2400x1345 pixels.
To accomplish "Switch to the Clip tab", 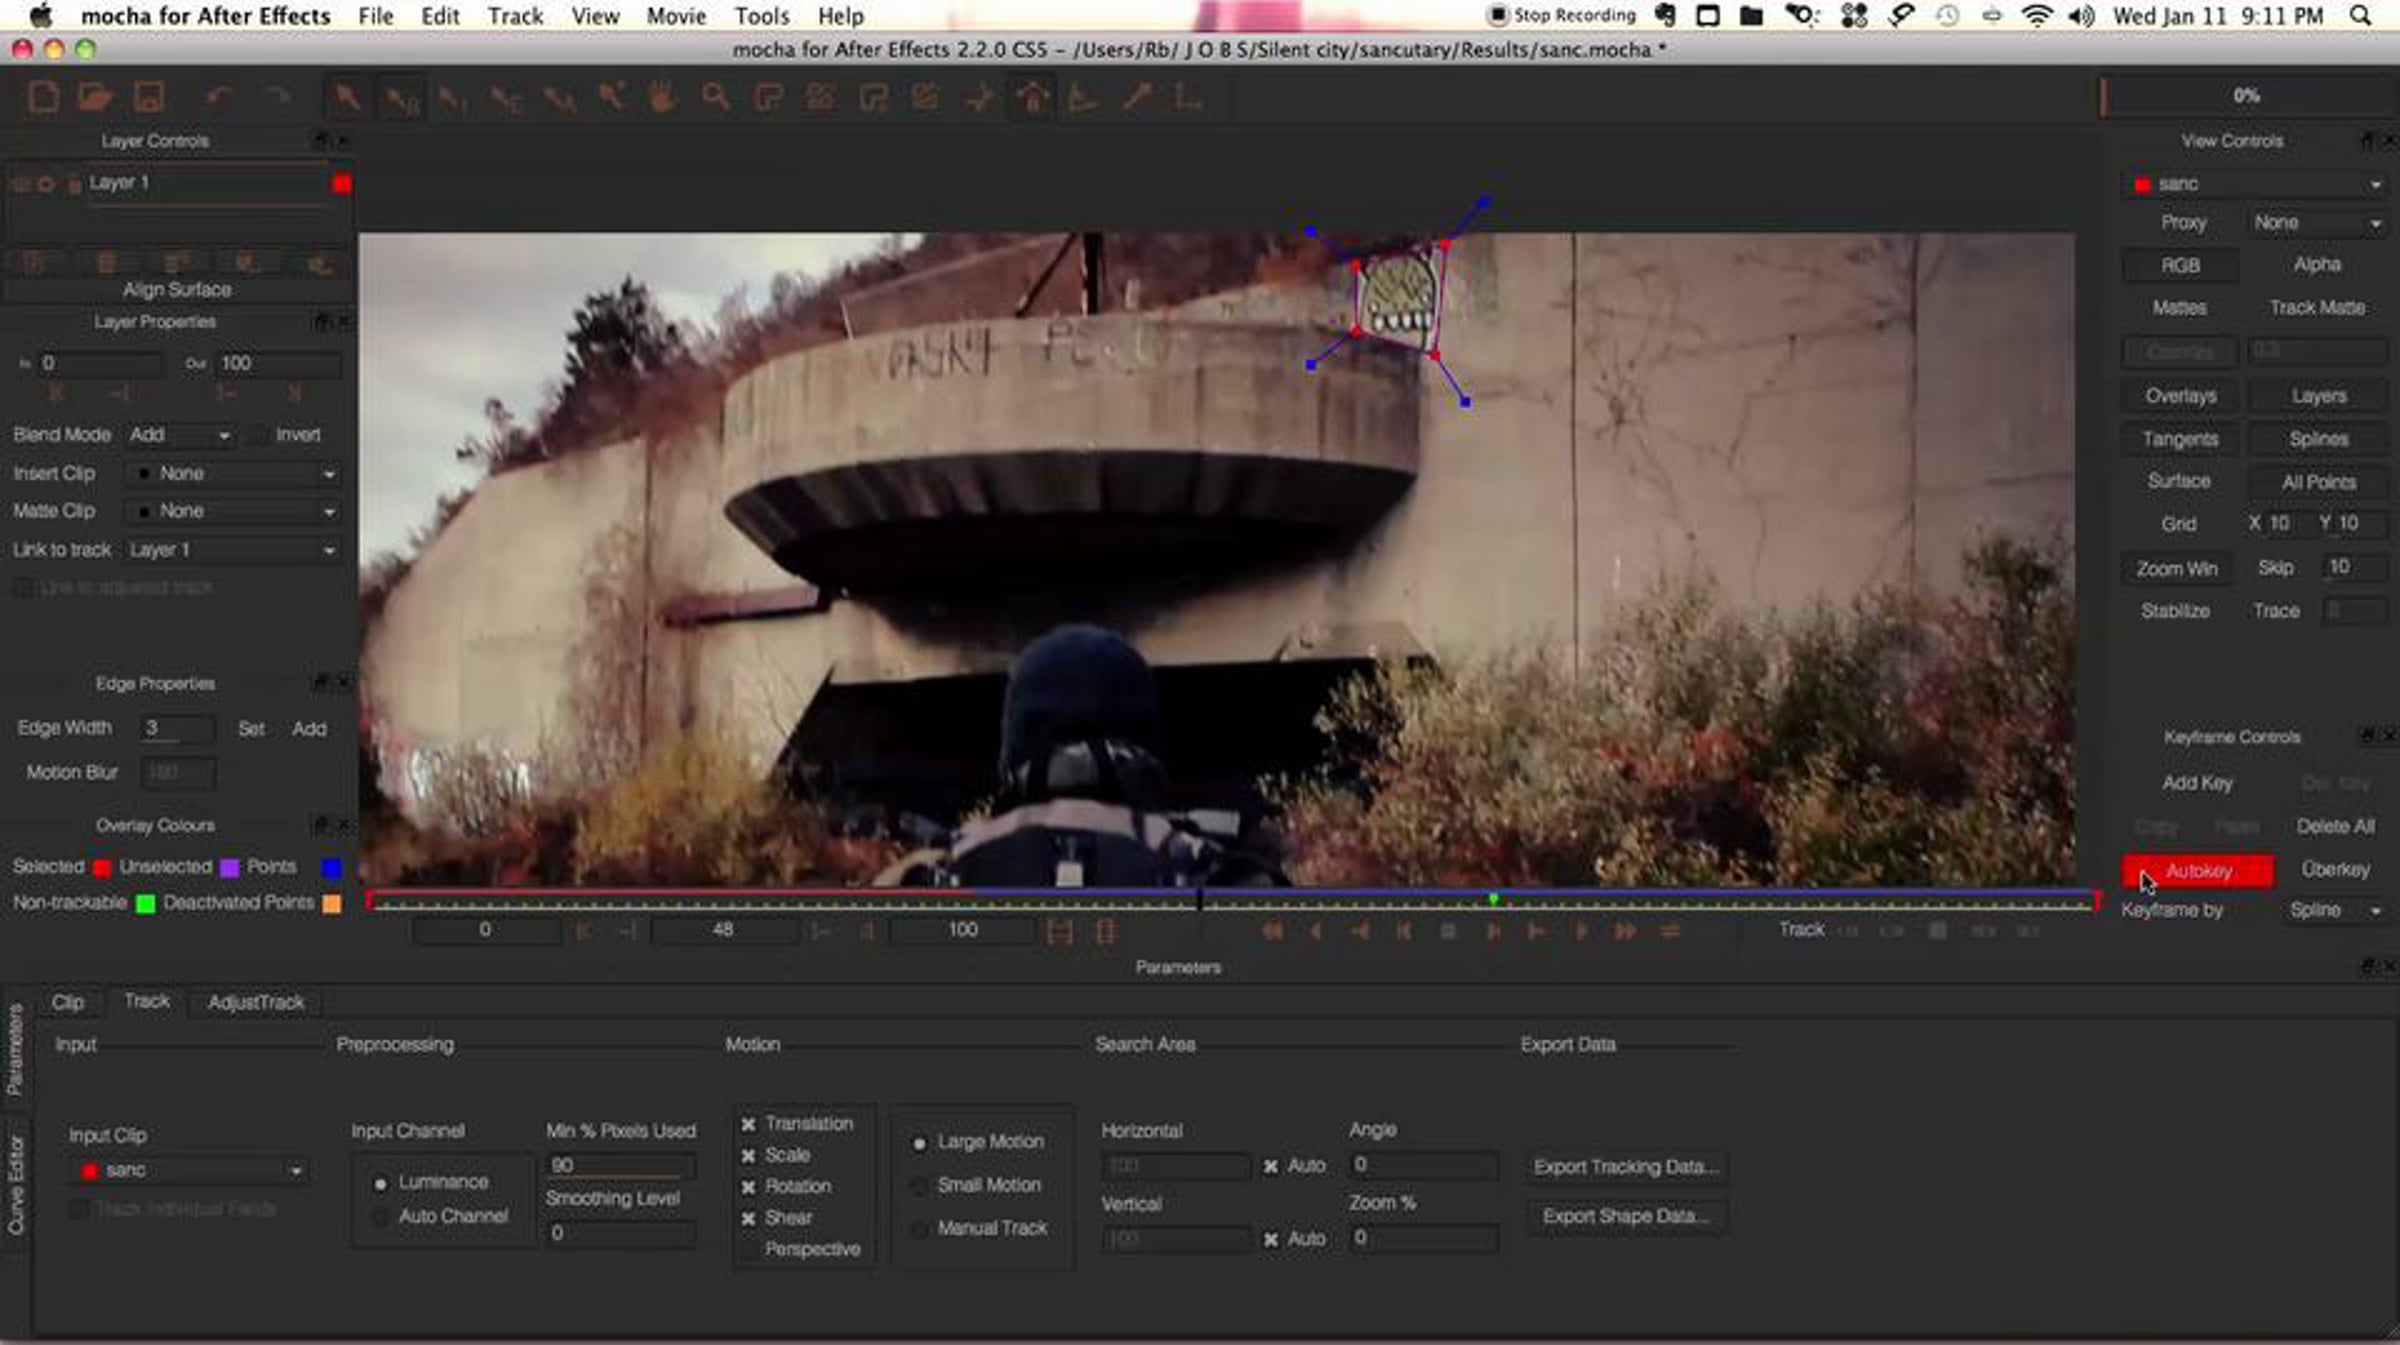I will point(68,1002).
